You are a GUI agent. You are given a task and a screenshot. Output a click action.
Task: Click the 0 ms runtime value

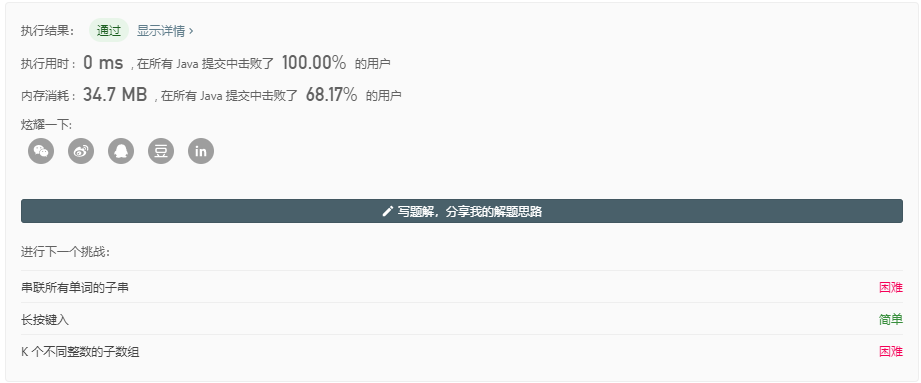103,62
